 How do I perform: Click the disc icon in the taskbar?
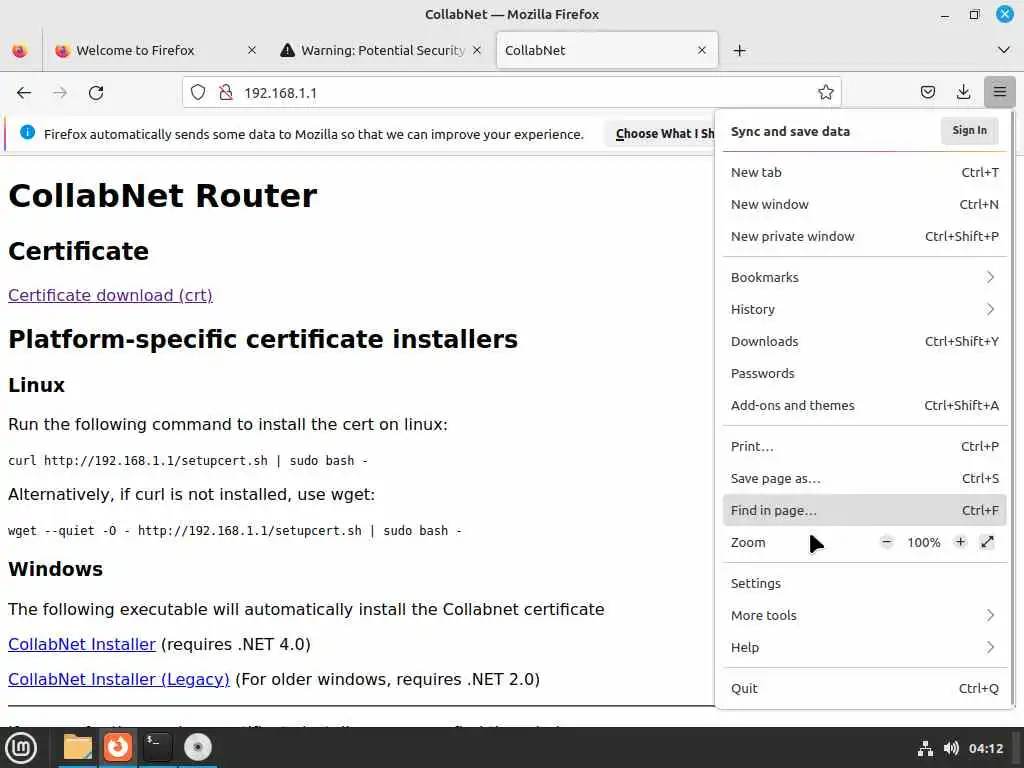(x=197, y=747)
